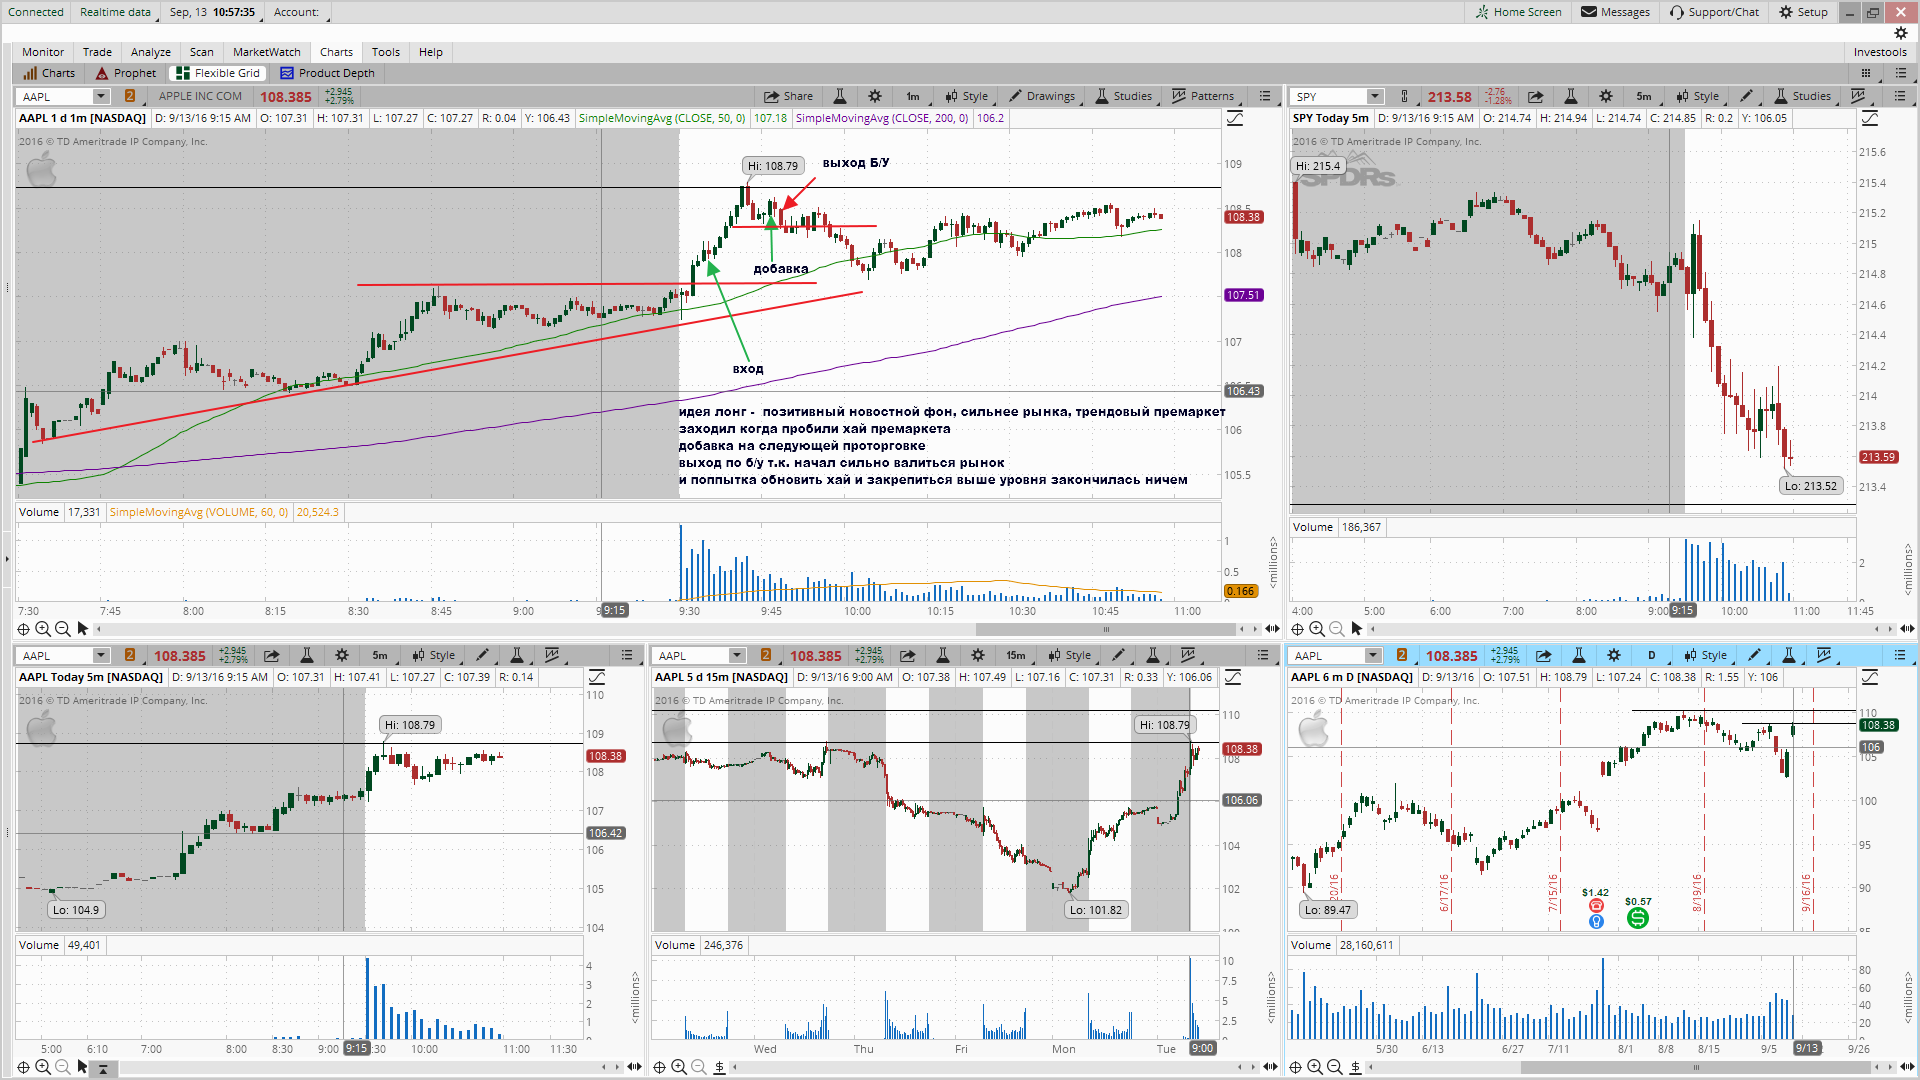The height and width of the screenshot is (1080, 1920).
Task: Click zoom in magnifier below the SPY chart
Action: click(x=1317, y=629)
